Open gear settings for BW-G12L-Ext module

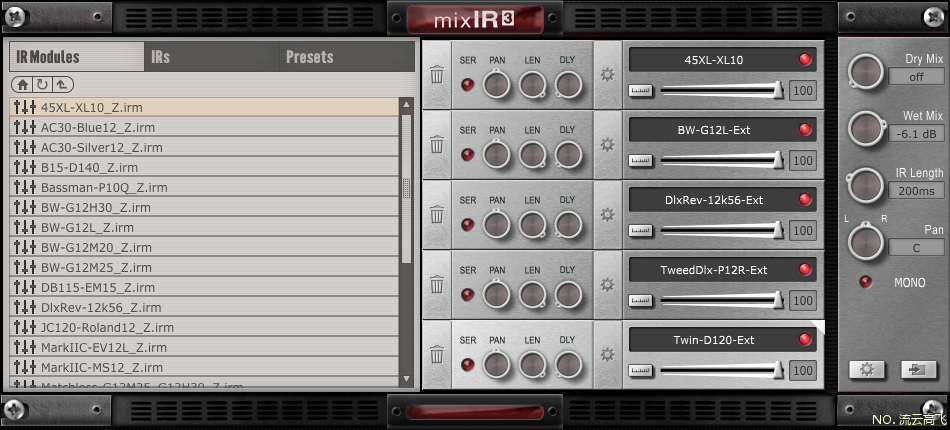(608, 145)
